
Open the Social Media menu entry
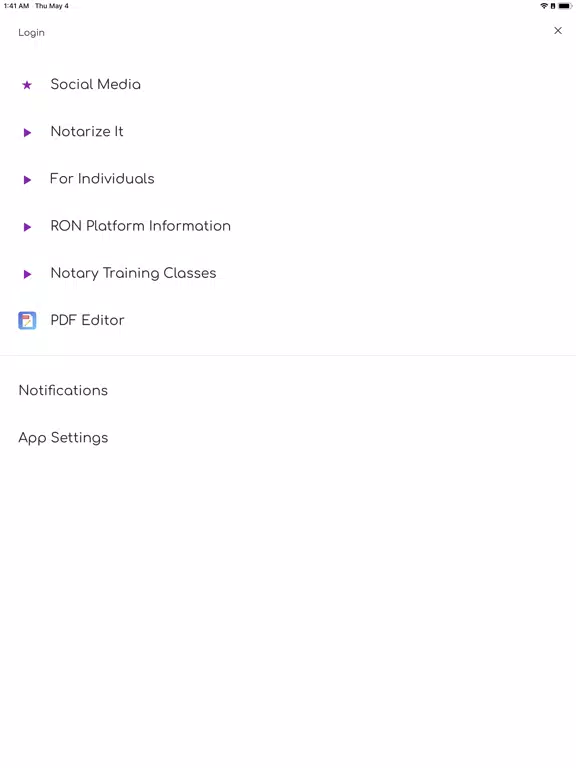click(x=96, y=84)
